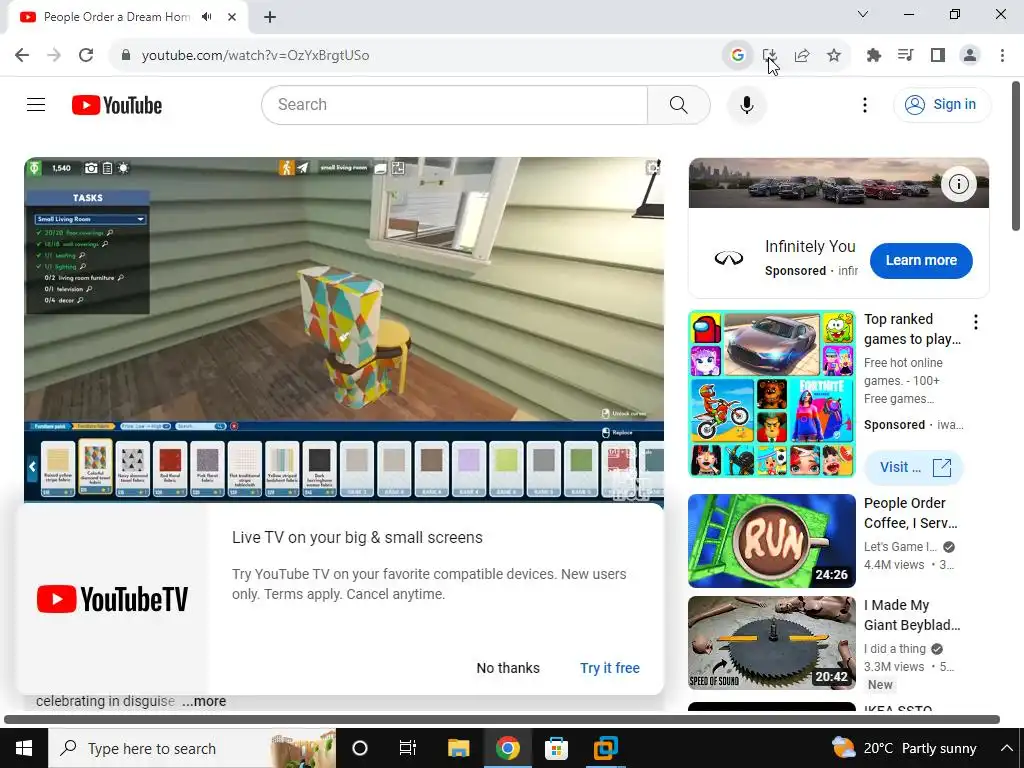
Task: Click I Made My Giant Beyblade title
Action: 912,615
